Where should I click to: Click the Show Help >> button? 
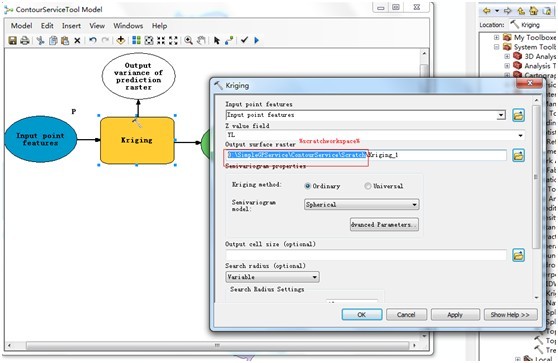(510, 315)
